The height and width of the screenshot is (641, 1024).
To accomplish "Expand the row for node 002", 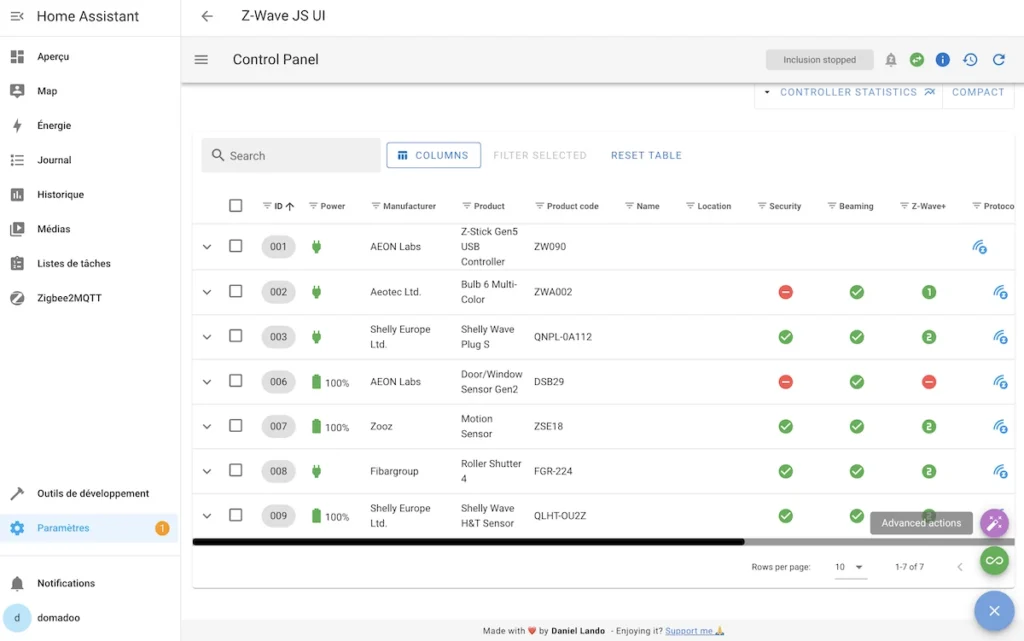I will coord(207,292).
